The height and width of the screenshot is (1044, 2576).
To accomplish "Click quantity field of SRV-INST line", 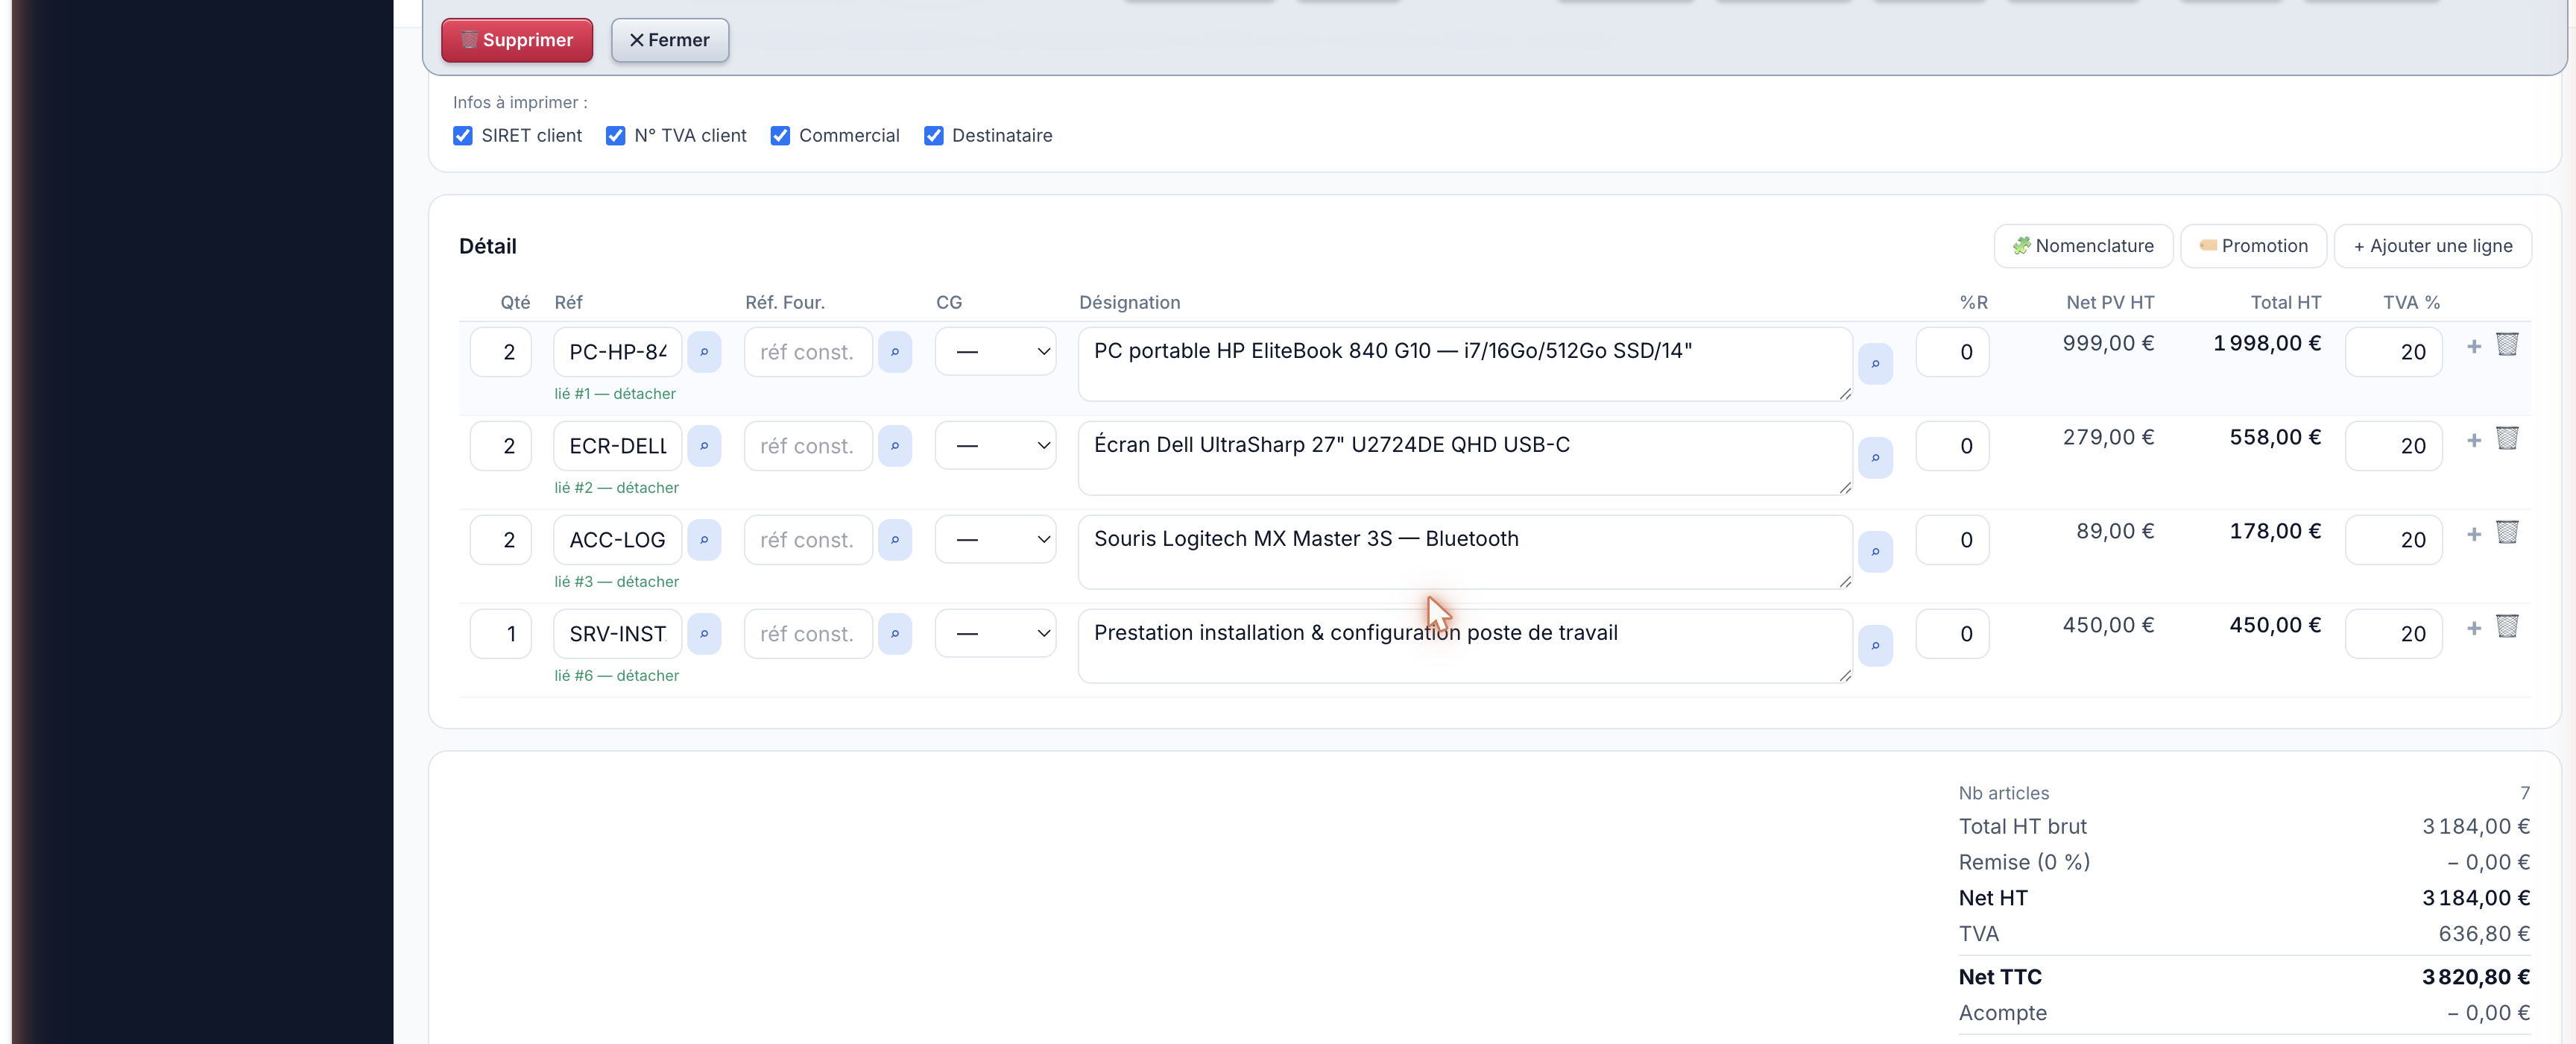I will click(x=501, y=634).
